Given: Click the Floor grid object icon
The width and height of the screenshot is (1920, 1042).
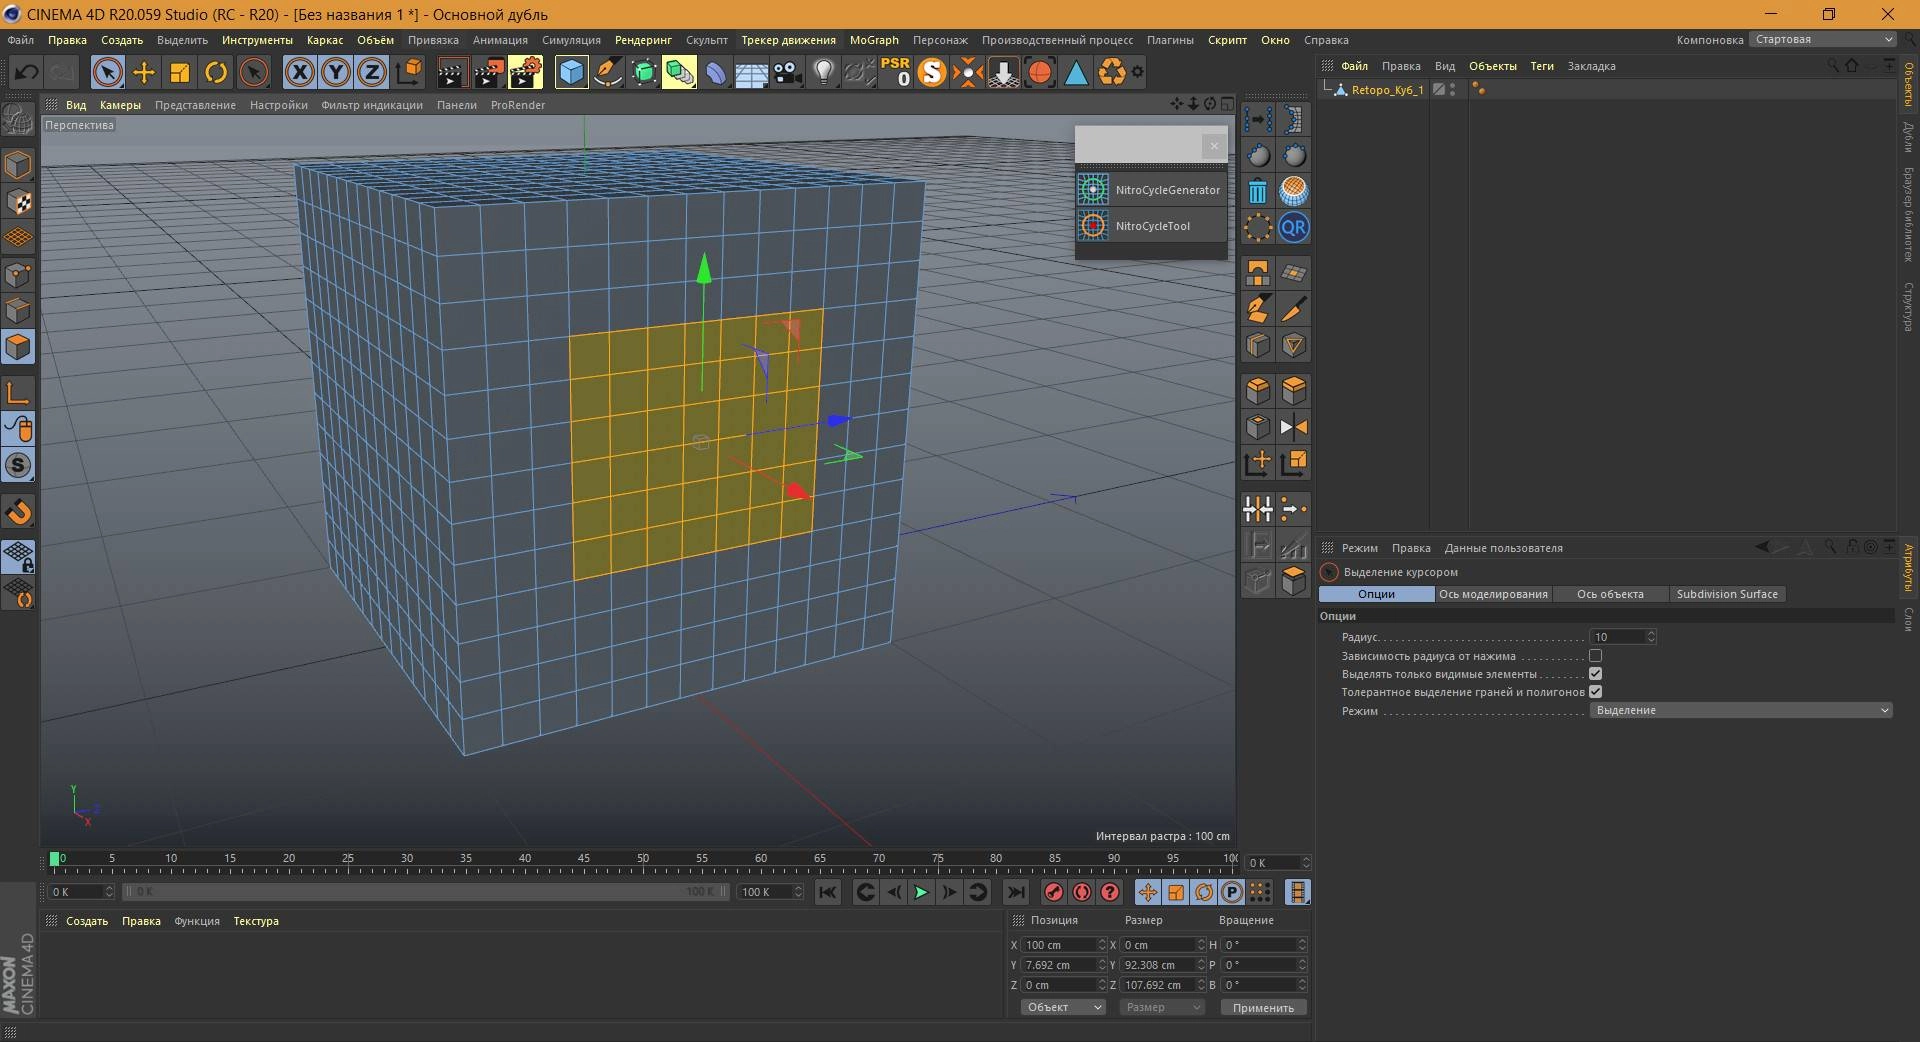Looking at the screenshot, I should click(x=751, y=72).
